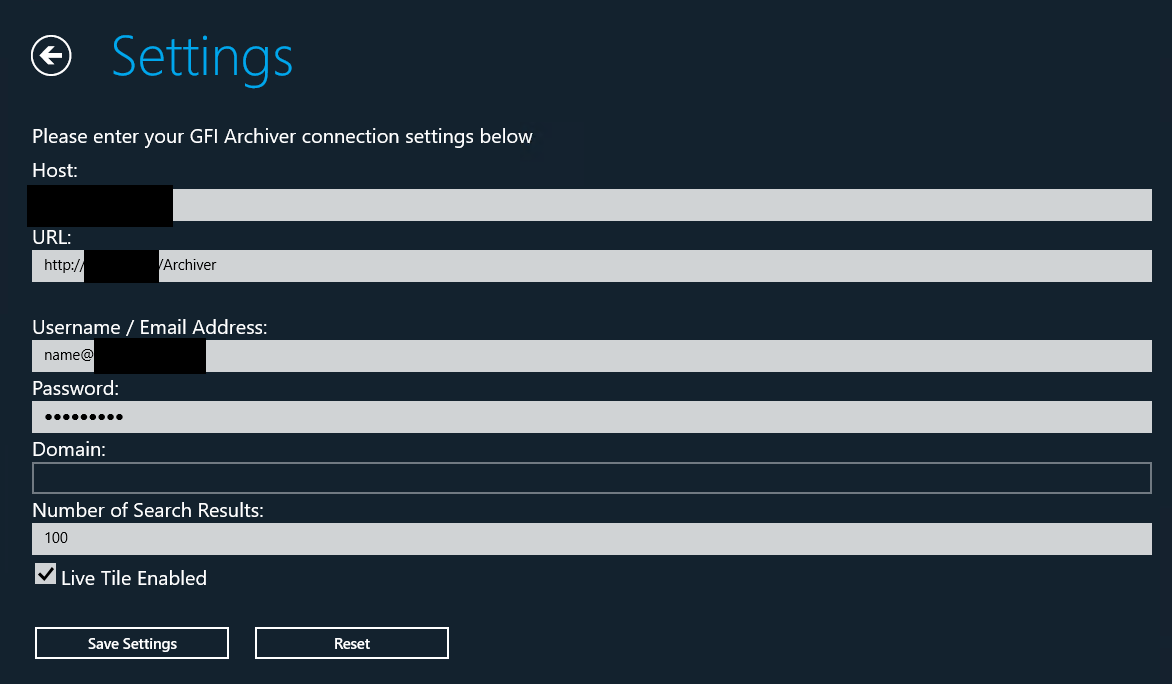The image size is (1172, 684).
Task: Click the Reset button
Action: [351, 643]
